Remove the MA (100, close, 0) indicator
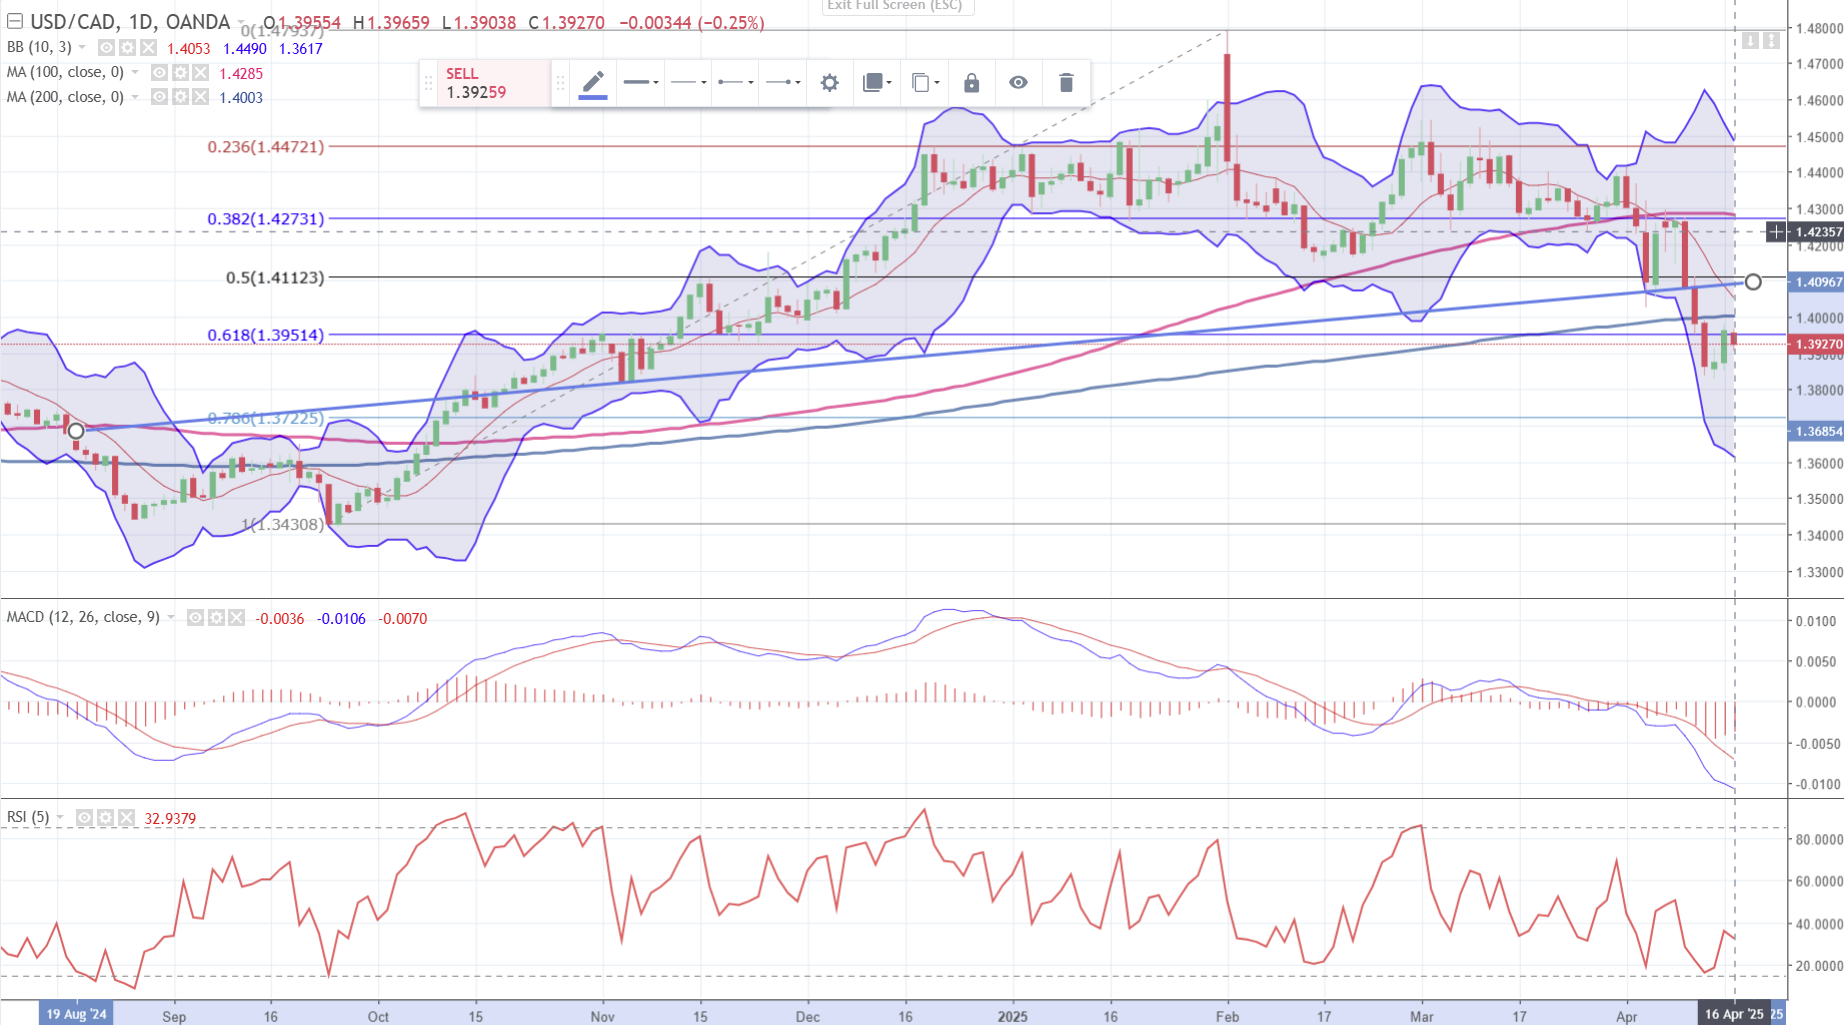Image resolution: width=1844 pixels, height=1025 pixels. tap(201, 73)
